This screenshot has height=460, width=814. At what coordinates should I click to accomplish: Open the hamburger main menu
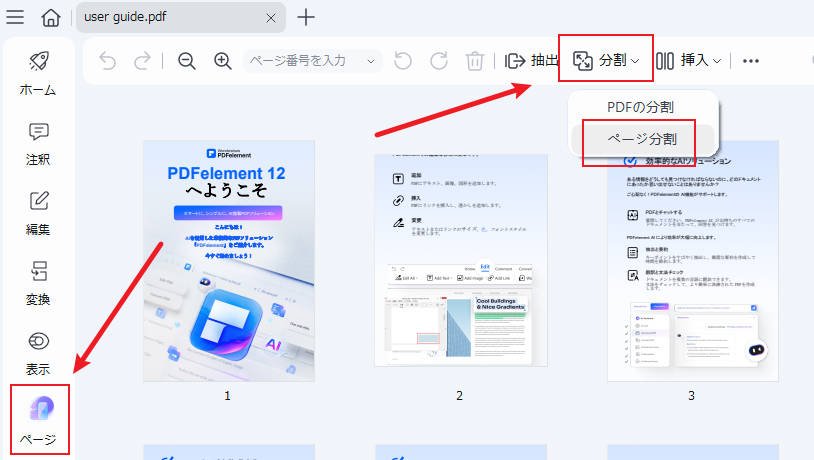pos(15,17)
